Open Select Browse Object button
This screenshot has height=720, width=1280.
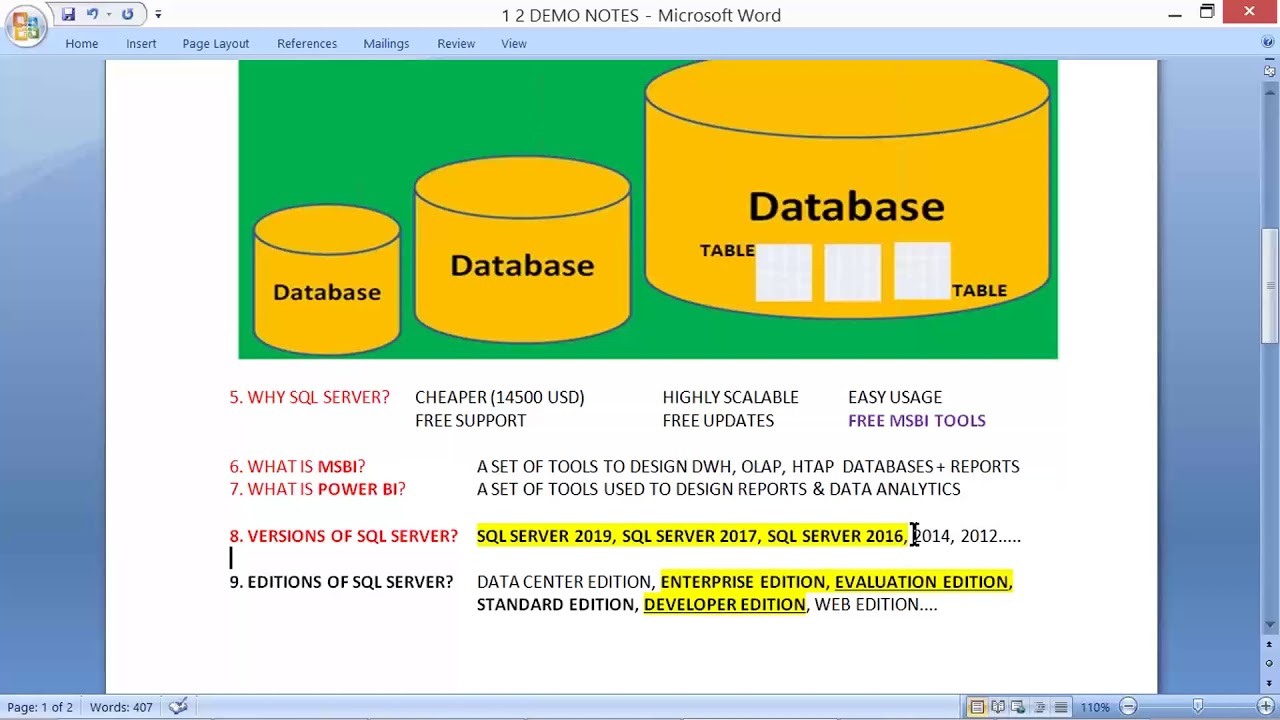[1270, 664]
